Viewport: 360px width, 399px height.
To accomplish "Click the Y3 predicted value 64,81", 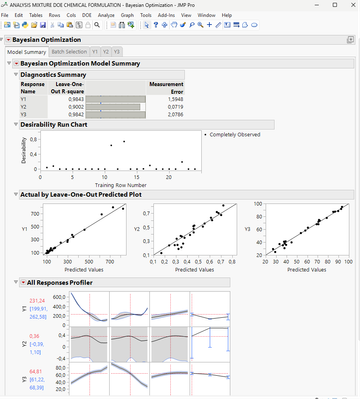I will coord(36,371).
